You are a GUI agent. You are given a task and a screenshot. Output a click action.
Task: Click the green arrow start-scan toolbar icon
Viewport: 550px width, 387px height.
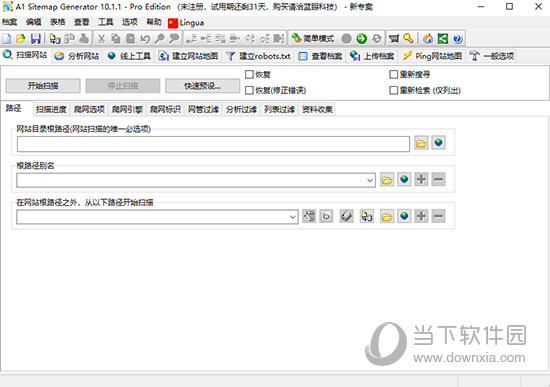(362, 38)
